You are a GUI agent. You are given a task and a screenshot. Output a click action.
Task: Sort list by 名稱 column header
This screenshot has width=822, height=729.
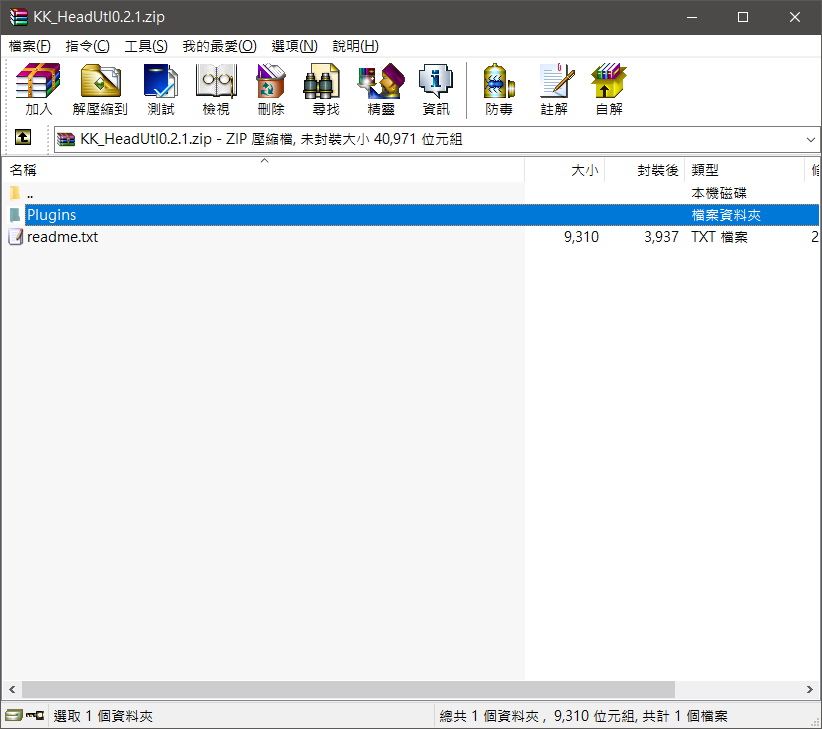24,170
